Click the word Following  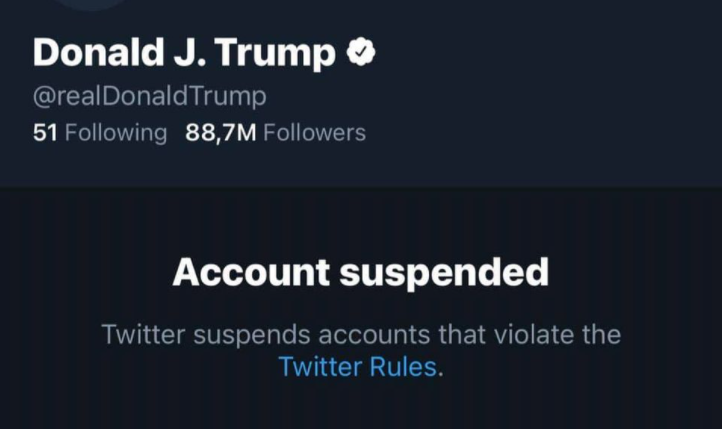click(x=115, y=132)
